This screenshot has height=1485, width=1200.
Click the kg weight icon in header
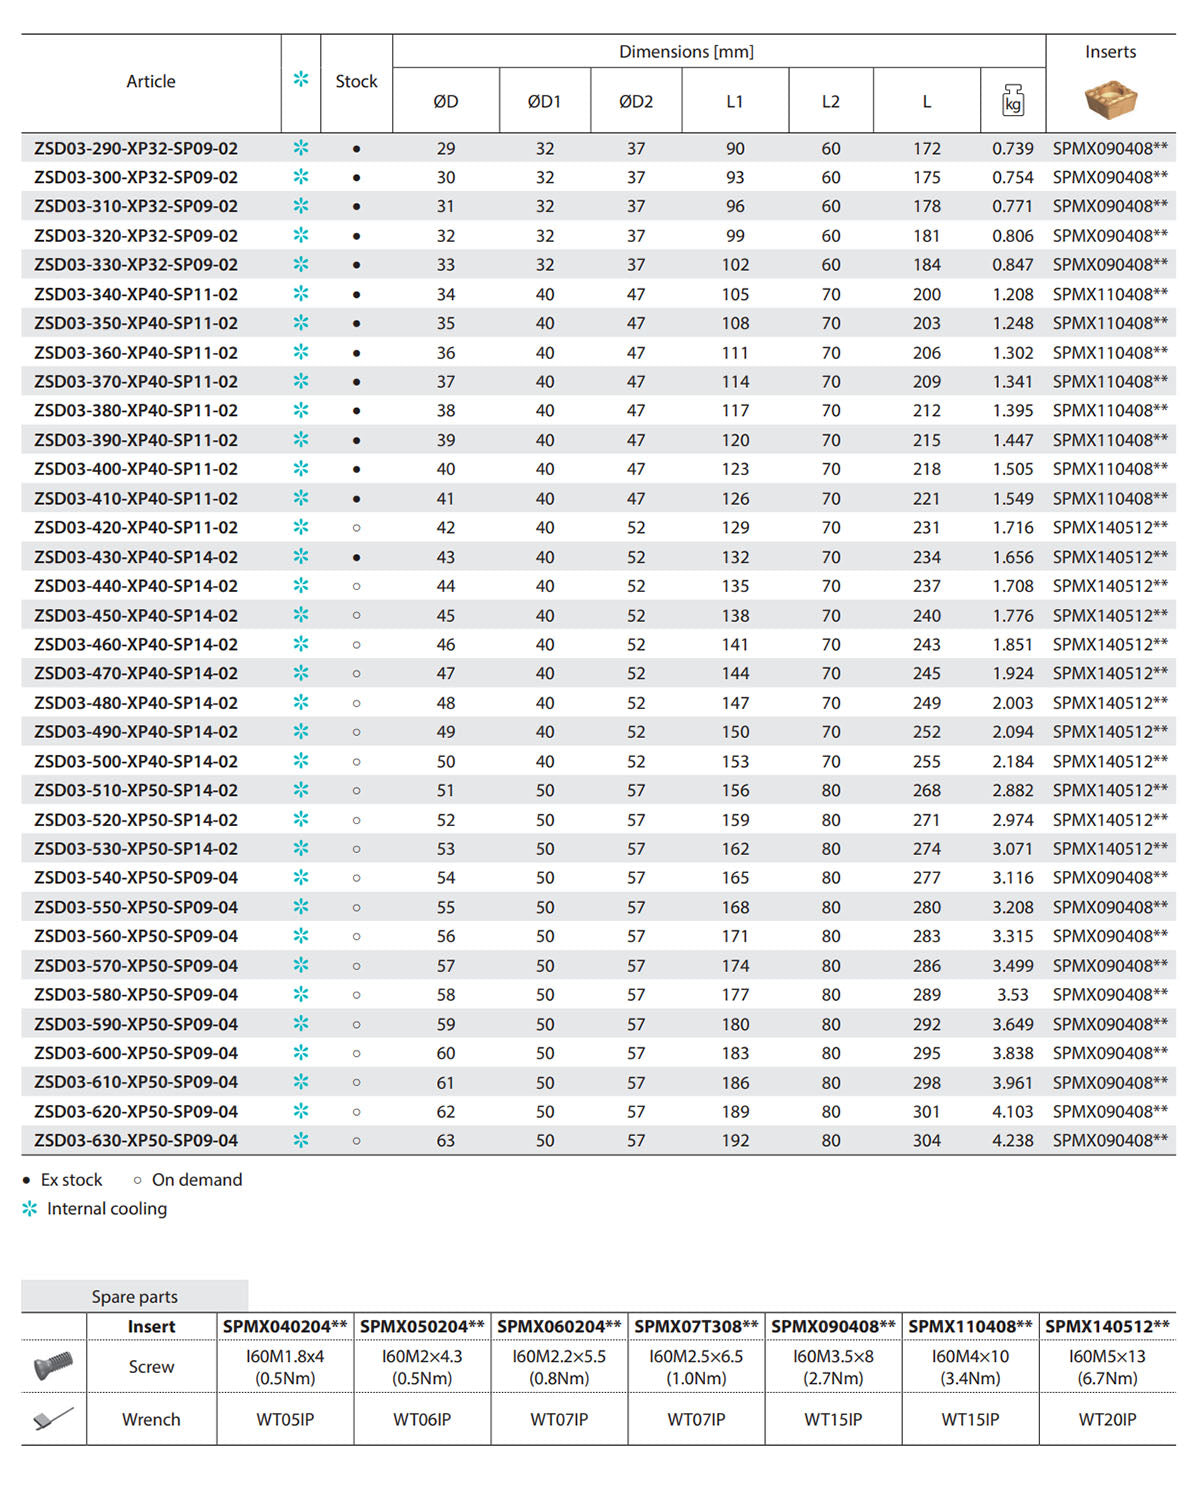point(1013,99)
